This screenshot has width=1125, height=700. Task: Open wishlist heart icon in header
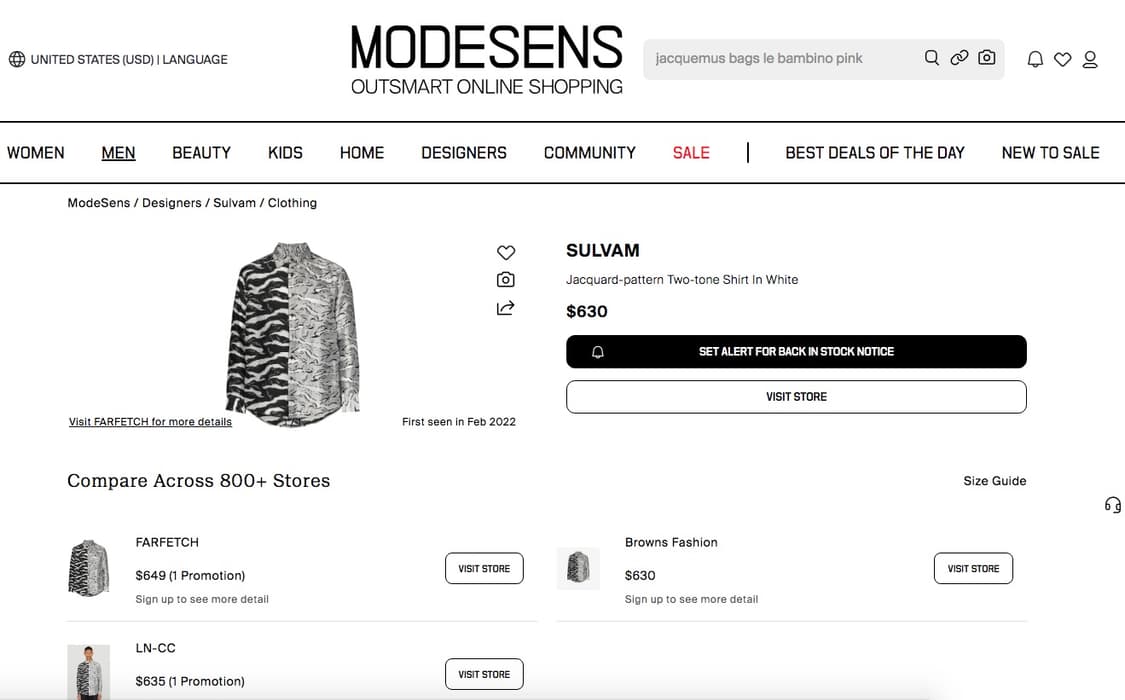1063,60
